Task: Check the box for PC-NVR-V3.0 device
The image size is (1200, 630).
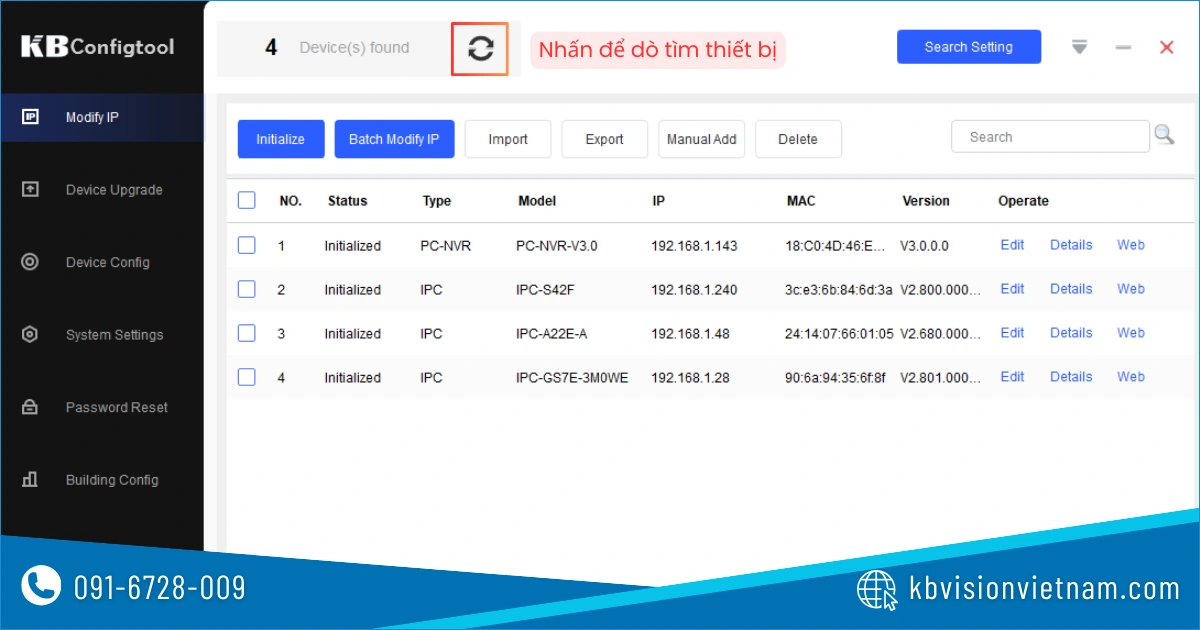Action: (247, 245)
